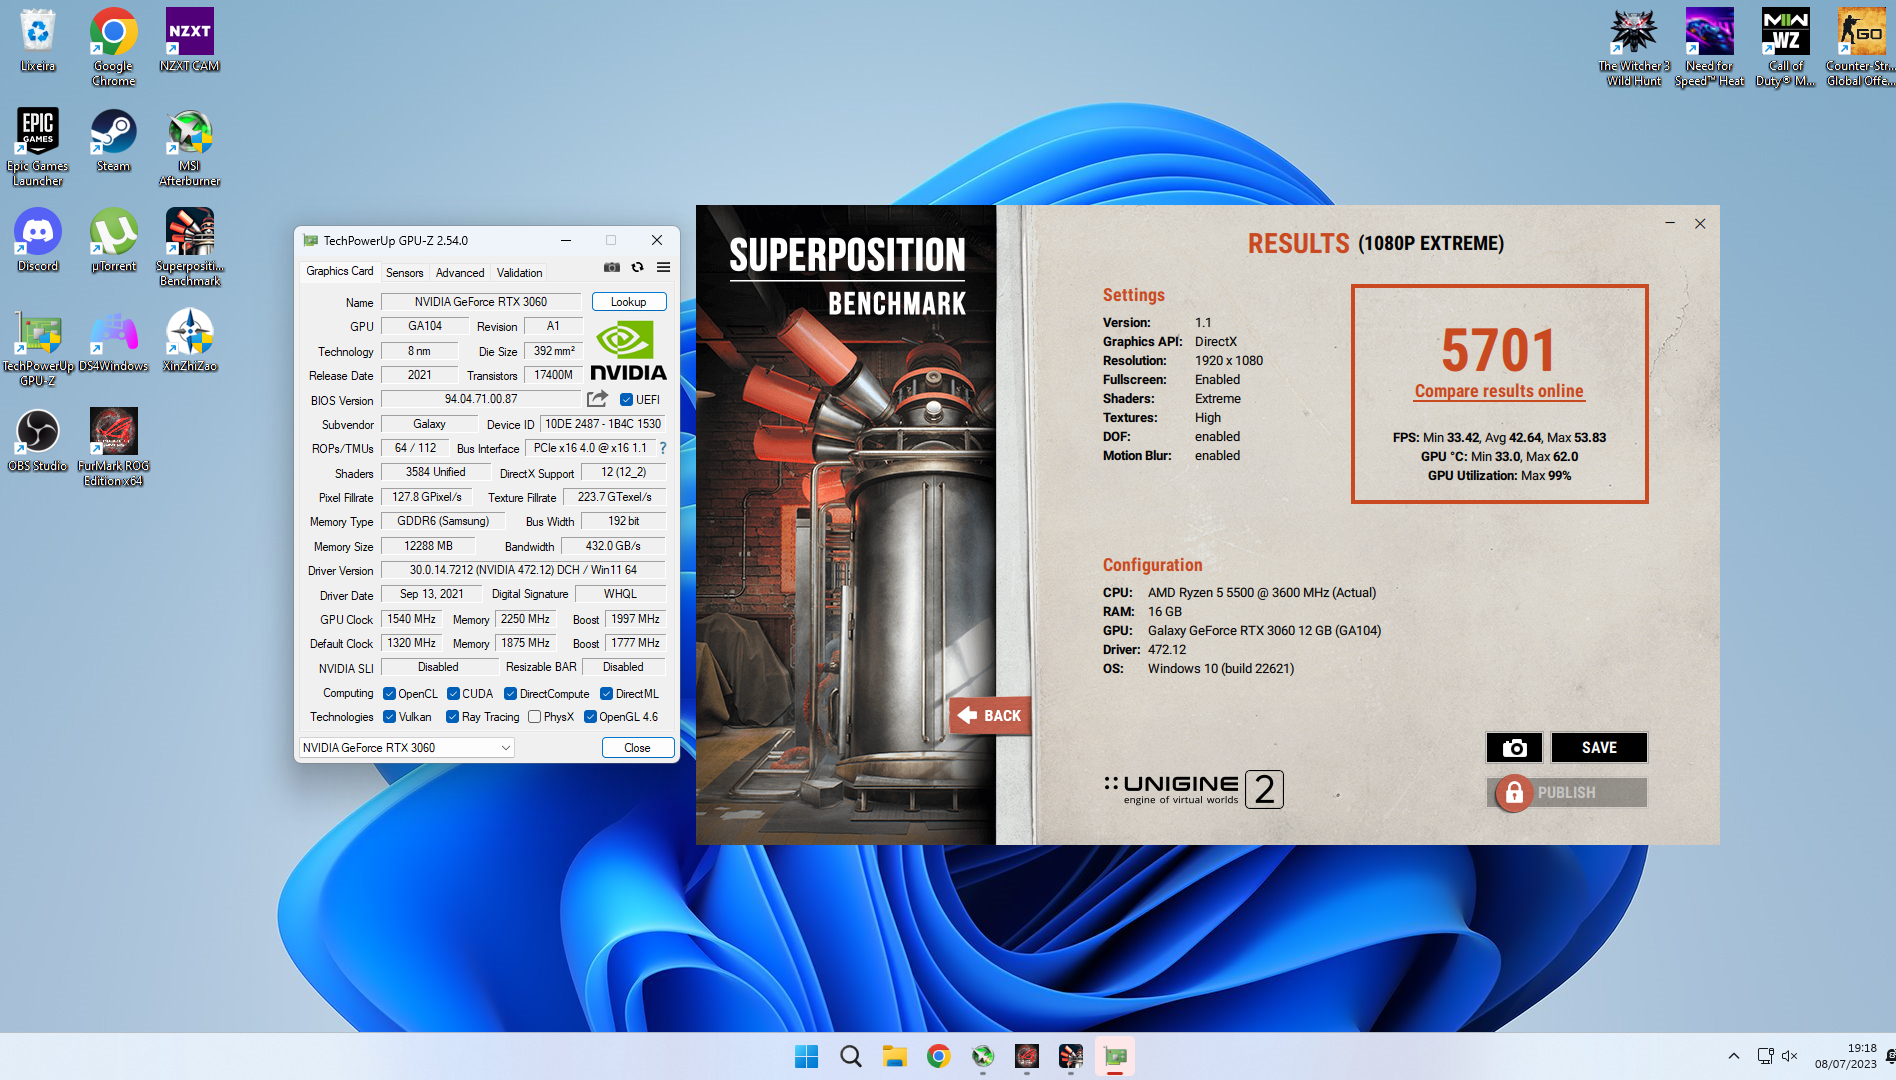
Task: Open The Witcher 3 Wild Hunt shortcut
Action: [1634, 47]
